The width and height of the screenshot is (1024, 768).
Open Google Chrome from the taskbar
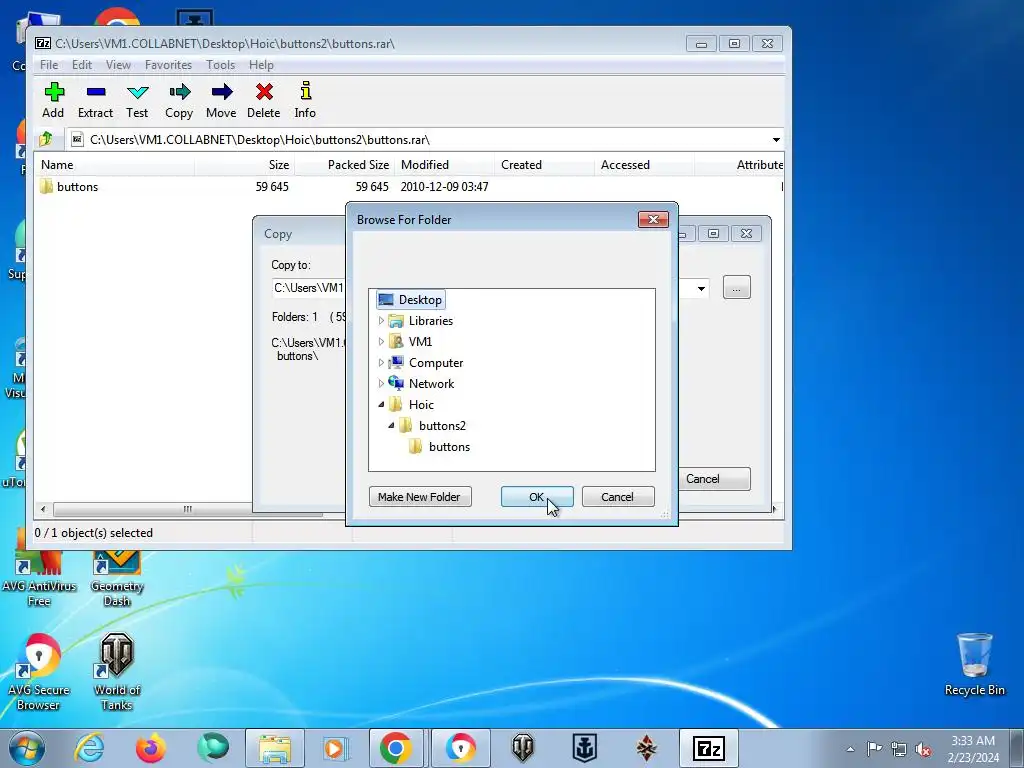pyautogui.click(x=396, y=748)
